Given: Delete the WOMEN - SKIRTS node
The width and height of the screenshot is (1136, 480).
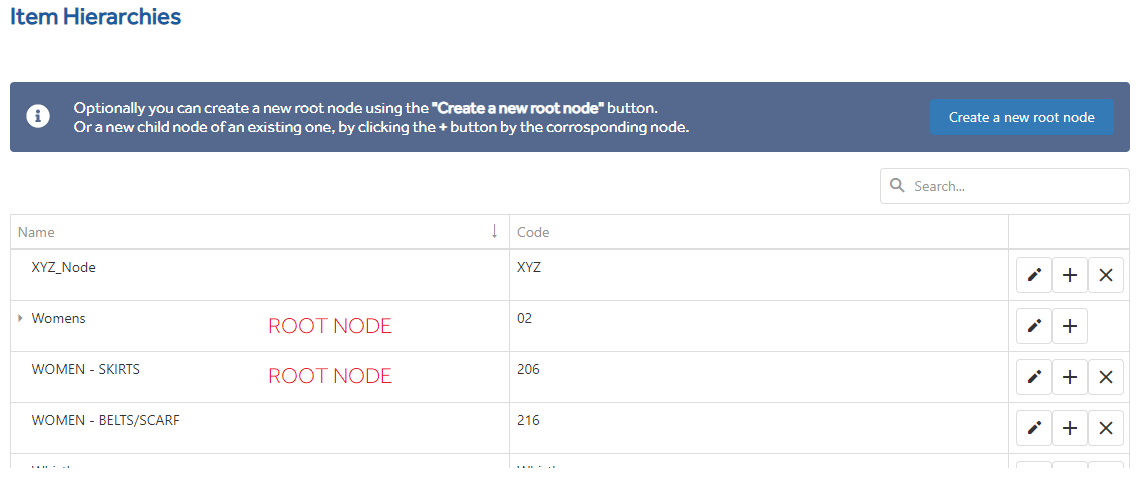Looking at the screenshot, I should (x=1106, y=376).
